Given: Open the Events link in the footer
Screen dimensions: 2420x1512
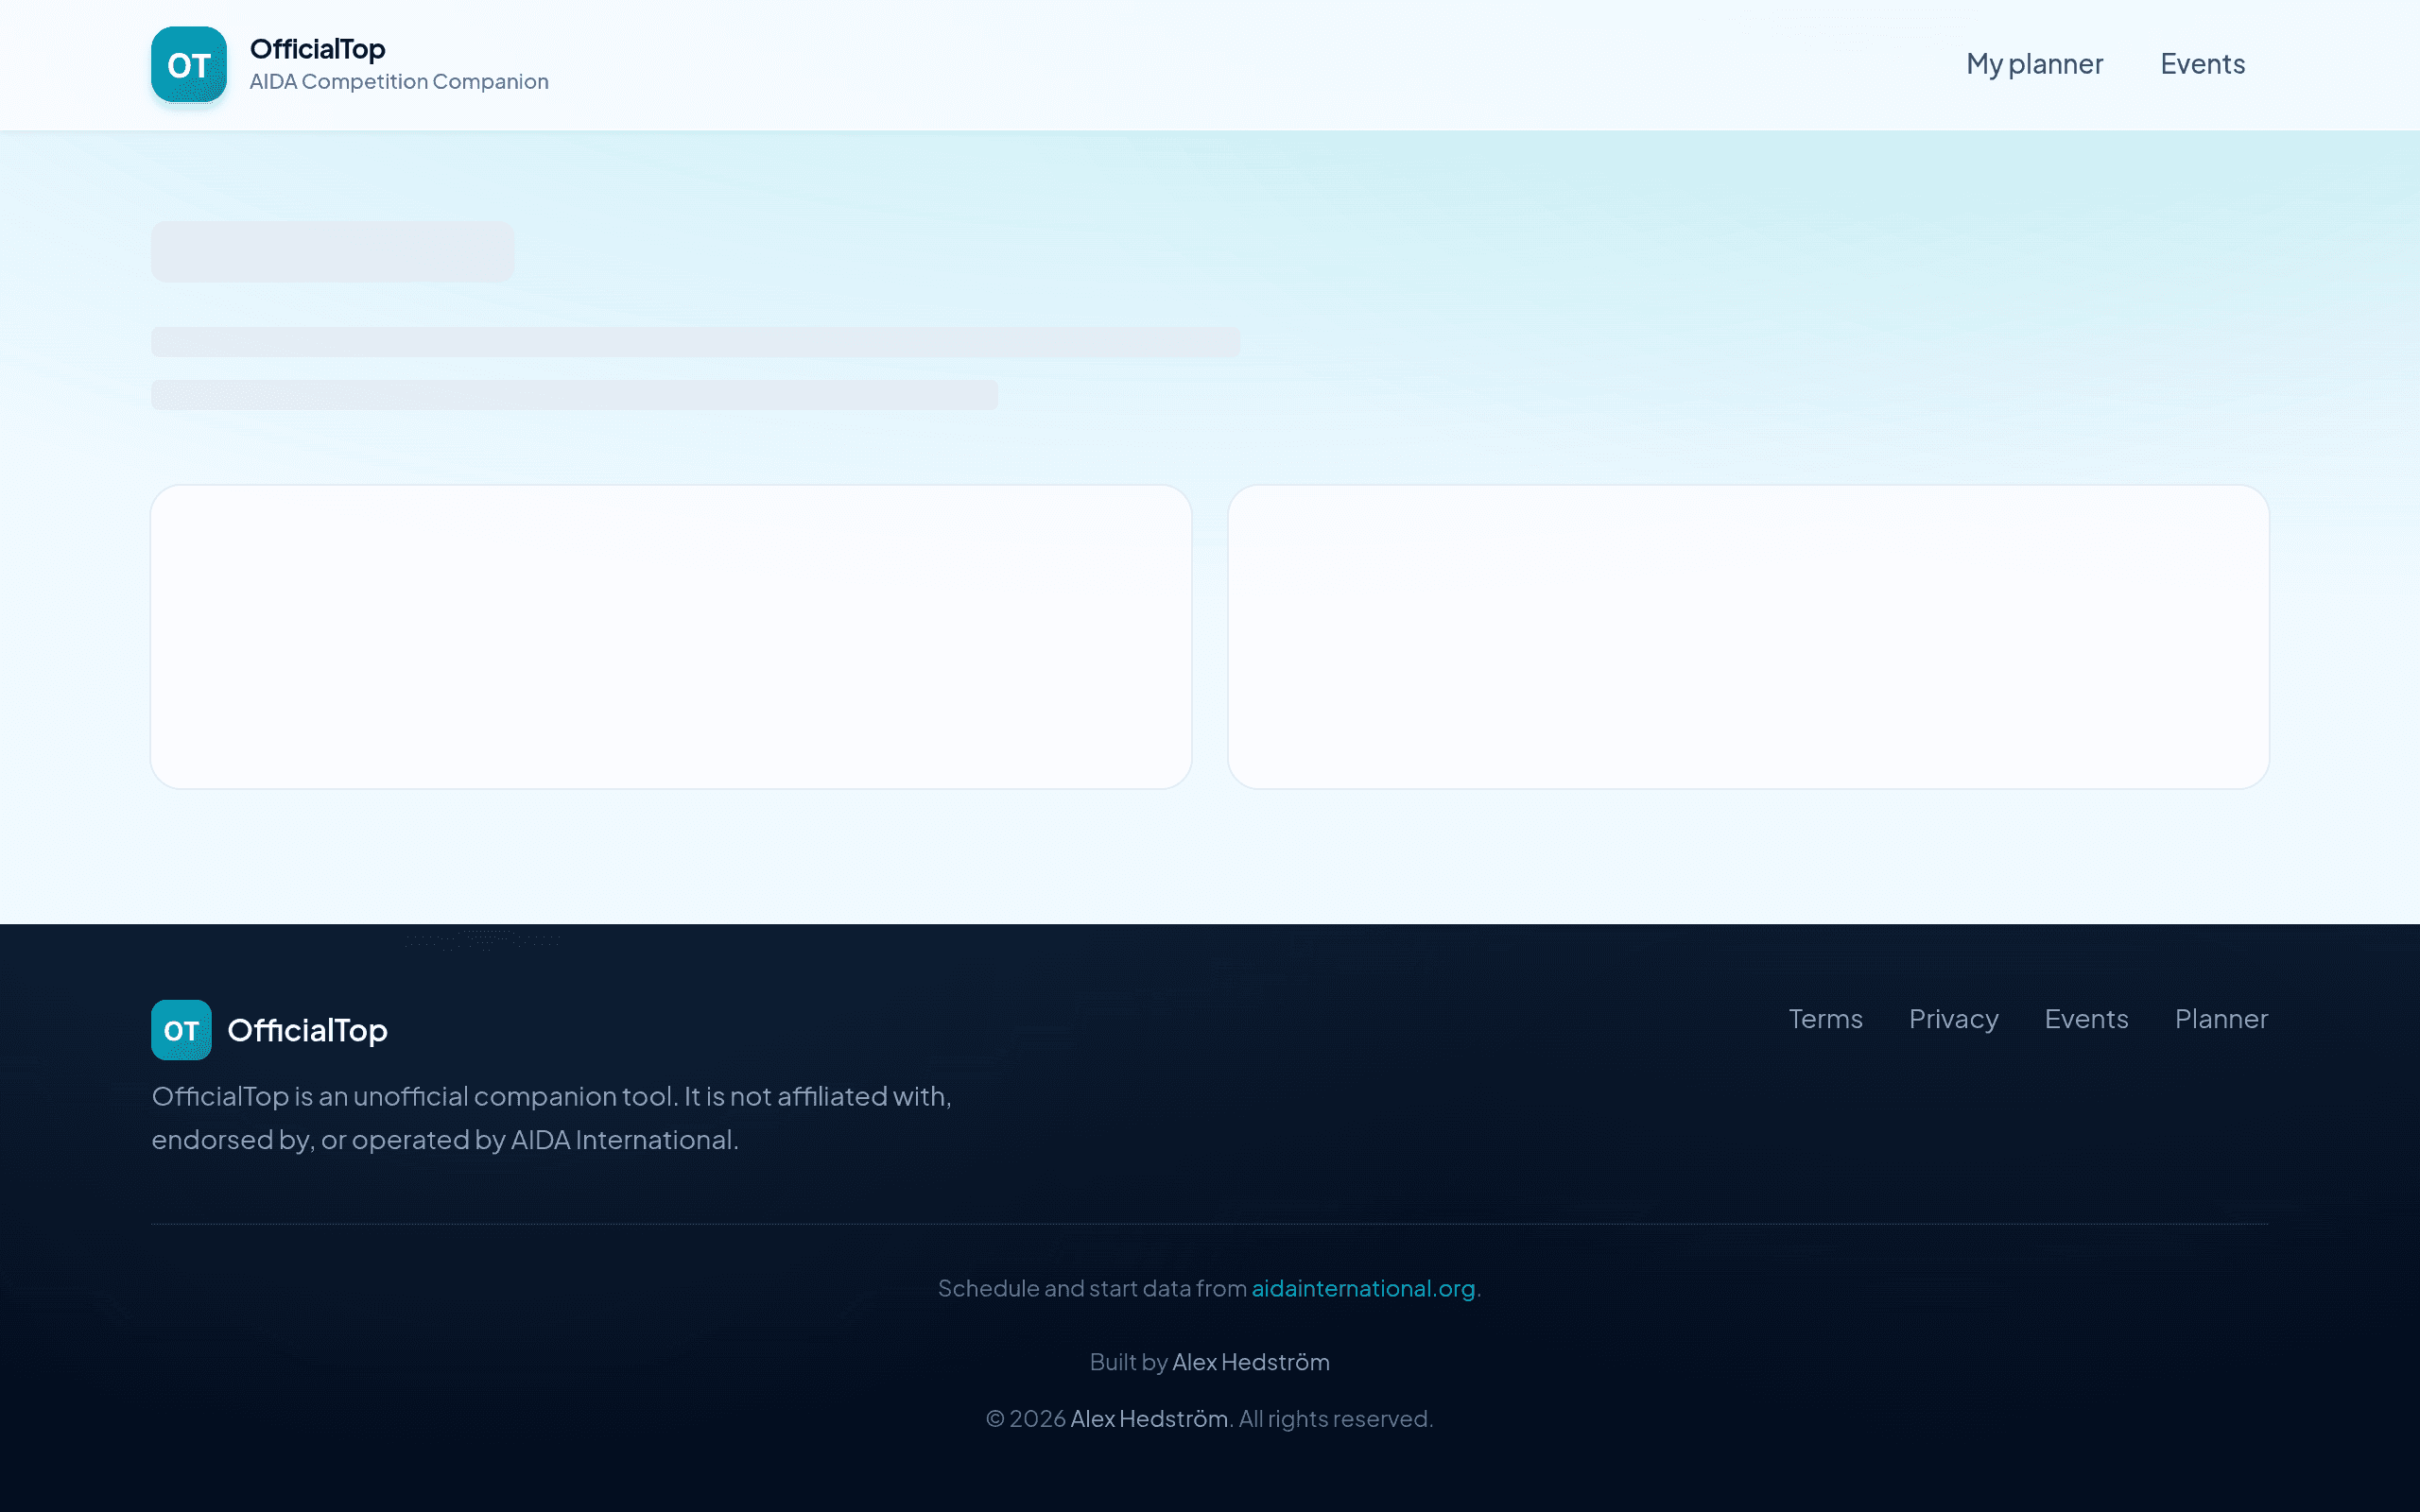Looking at the screenshot, I should pos(2086,1019).
